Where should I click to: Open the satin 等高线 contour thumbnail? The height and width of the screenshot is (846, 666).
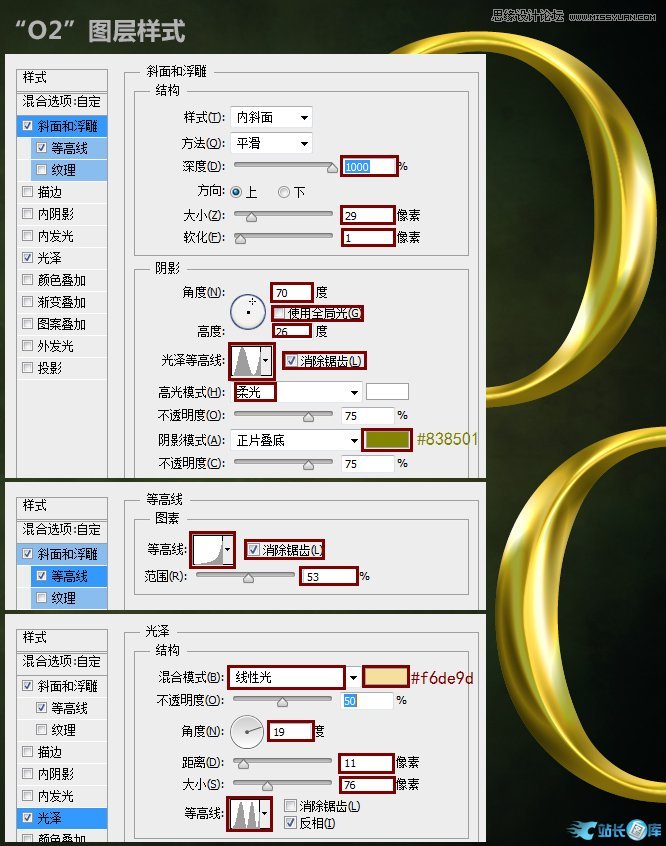pos(245,813)
